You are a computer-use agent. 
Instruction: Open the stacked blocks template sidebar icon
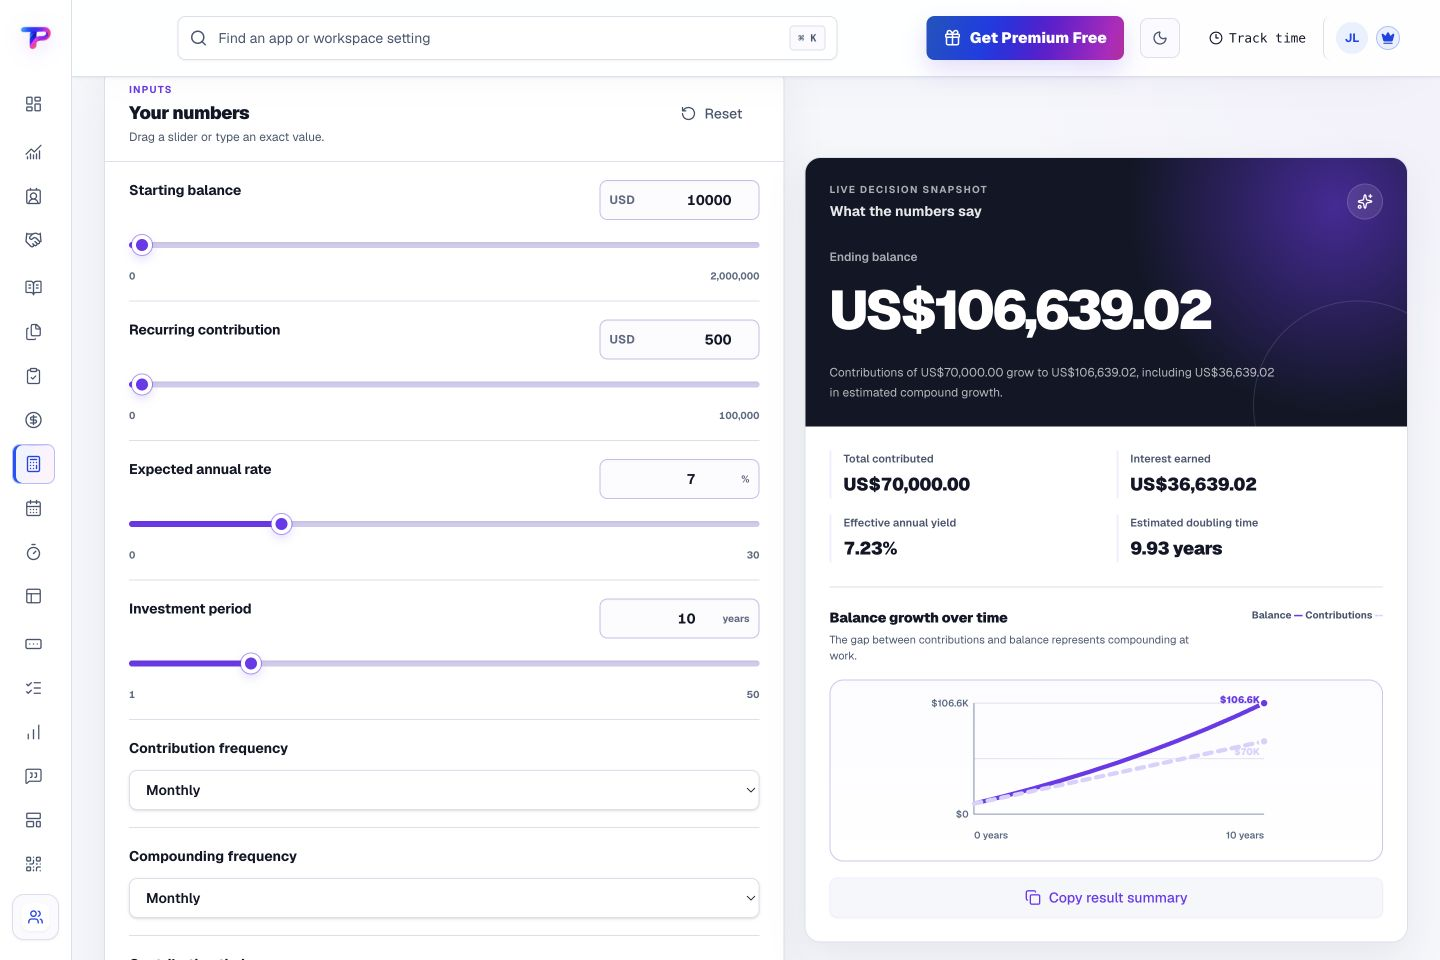coord(33,820)
